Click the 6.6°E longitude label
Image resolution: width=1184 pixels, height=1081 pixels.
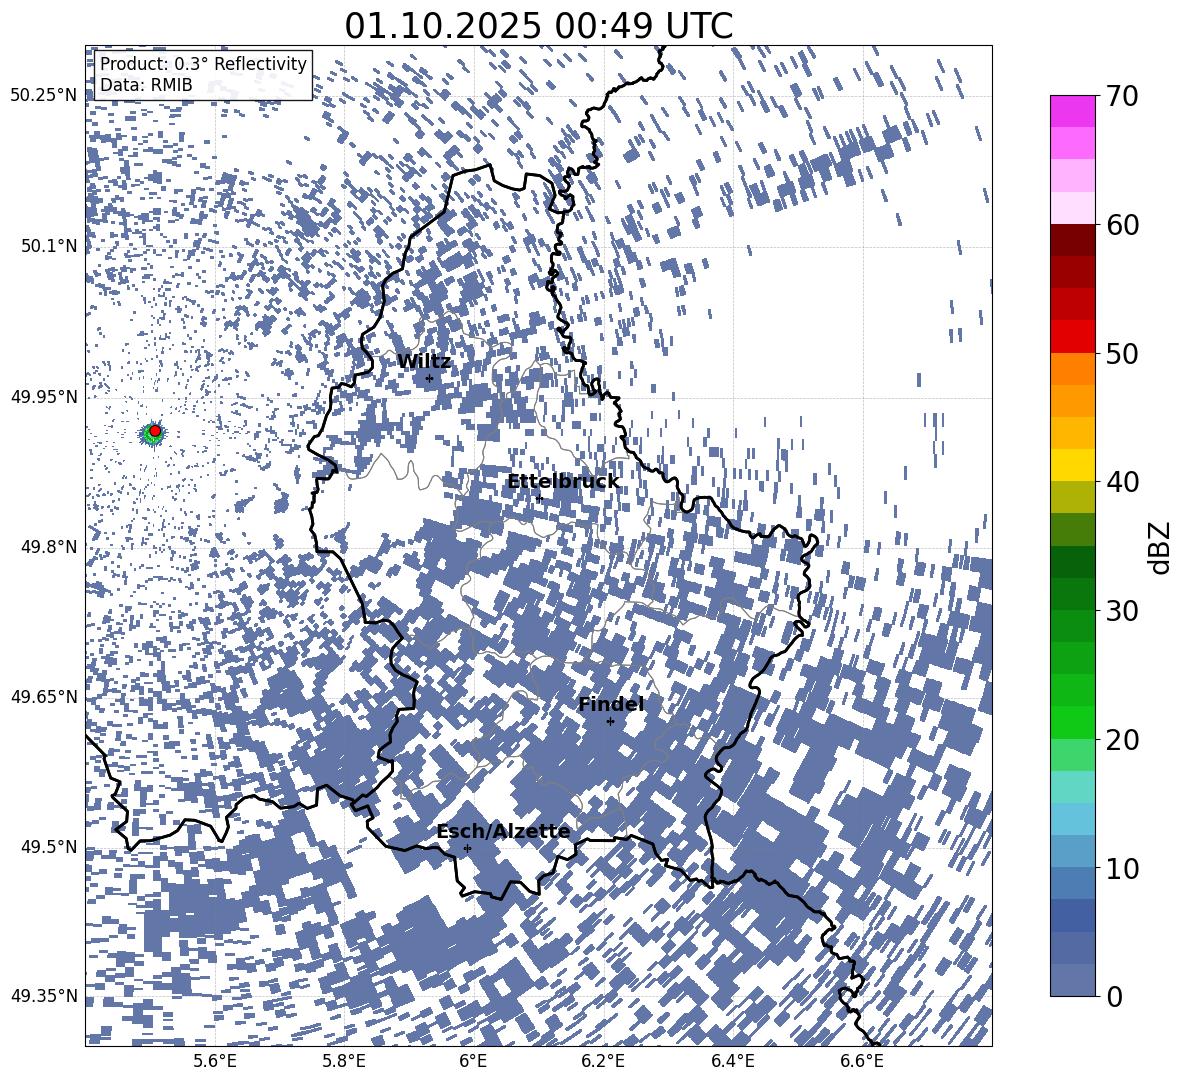pyautogui.click(x=862, y=1061)
